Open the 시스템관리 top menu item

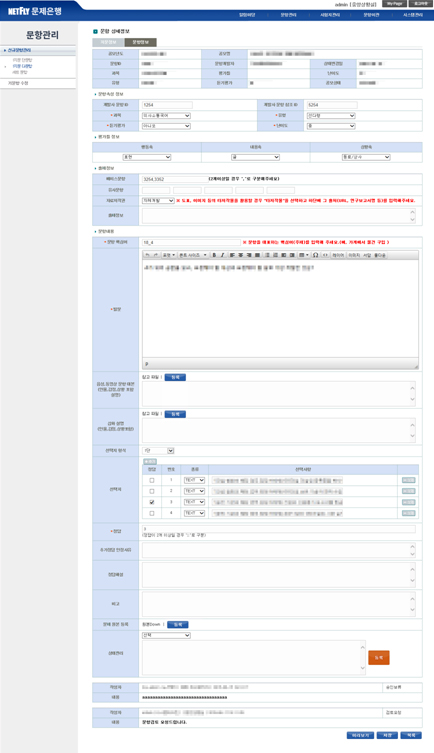412,15
